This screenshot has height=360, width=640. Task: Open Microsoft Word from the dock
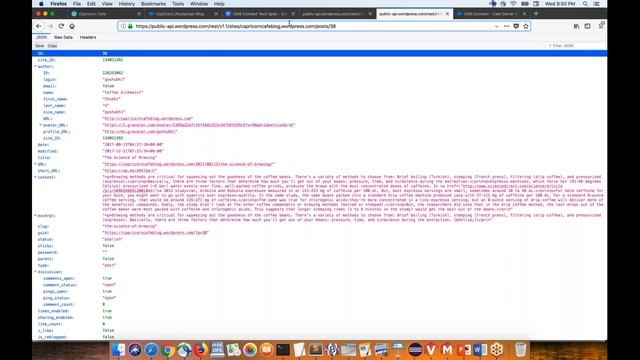[480, 350]
